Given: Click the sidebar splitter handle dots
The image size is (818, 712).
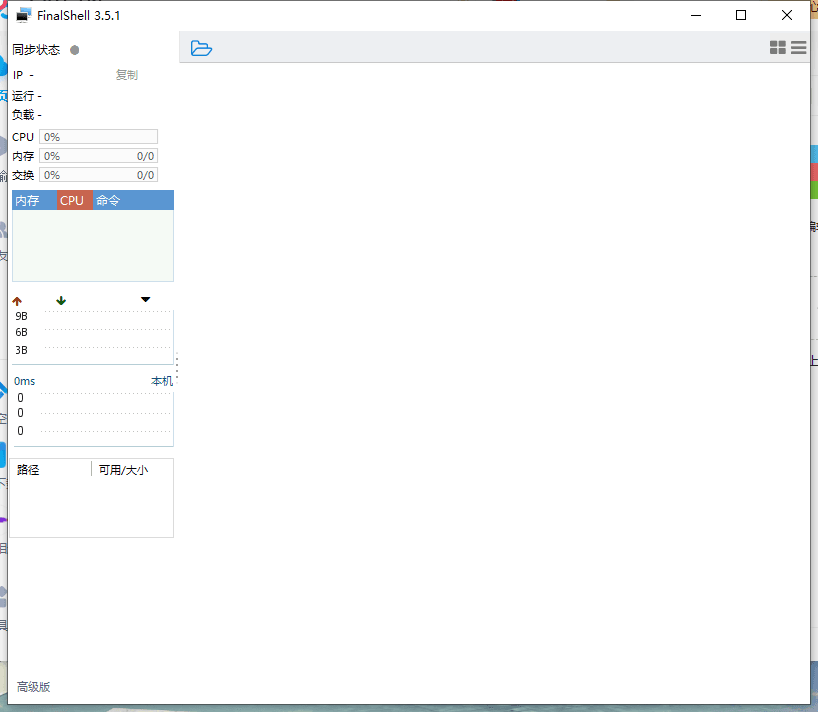Looking at the screenshot, I should (177, 366).
